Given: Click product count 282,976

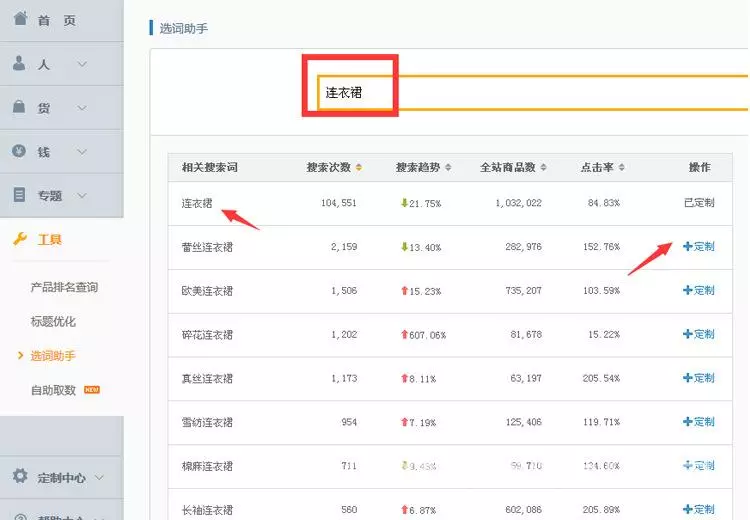Looking at the screenshot, I should point(523,247).
